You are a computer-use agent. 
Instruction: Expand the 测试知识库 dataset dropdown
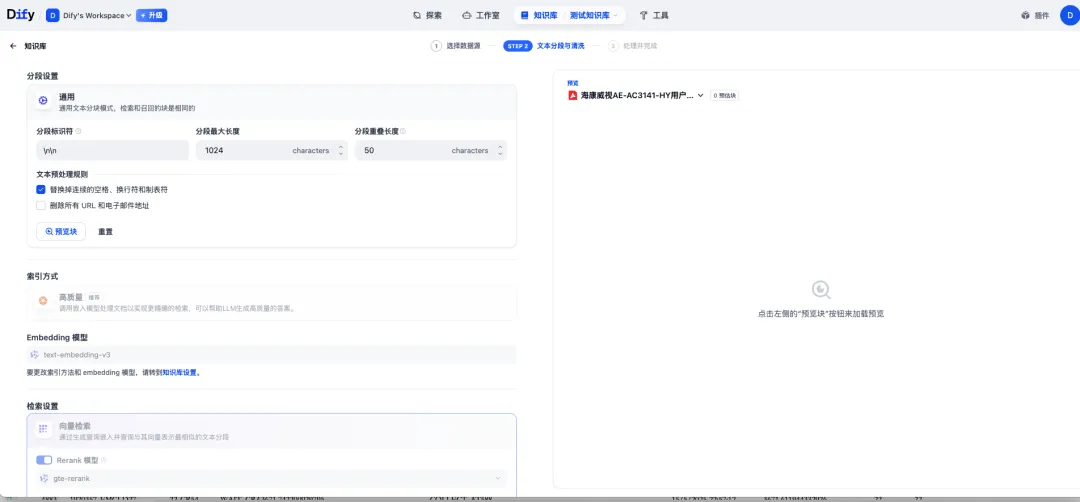pos(594,15)
